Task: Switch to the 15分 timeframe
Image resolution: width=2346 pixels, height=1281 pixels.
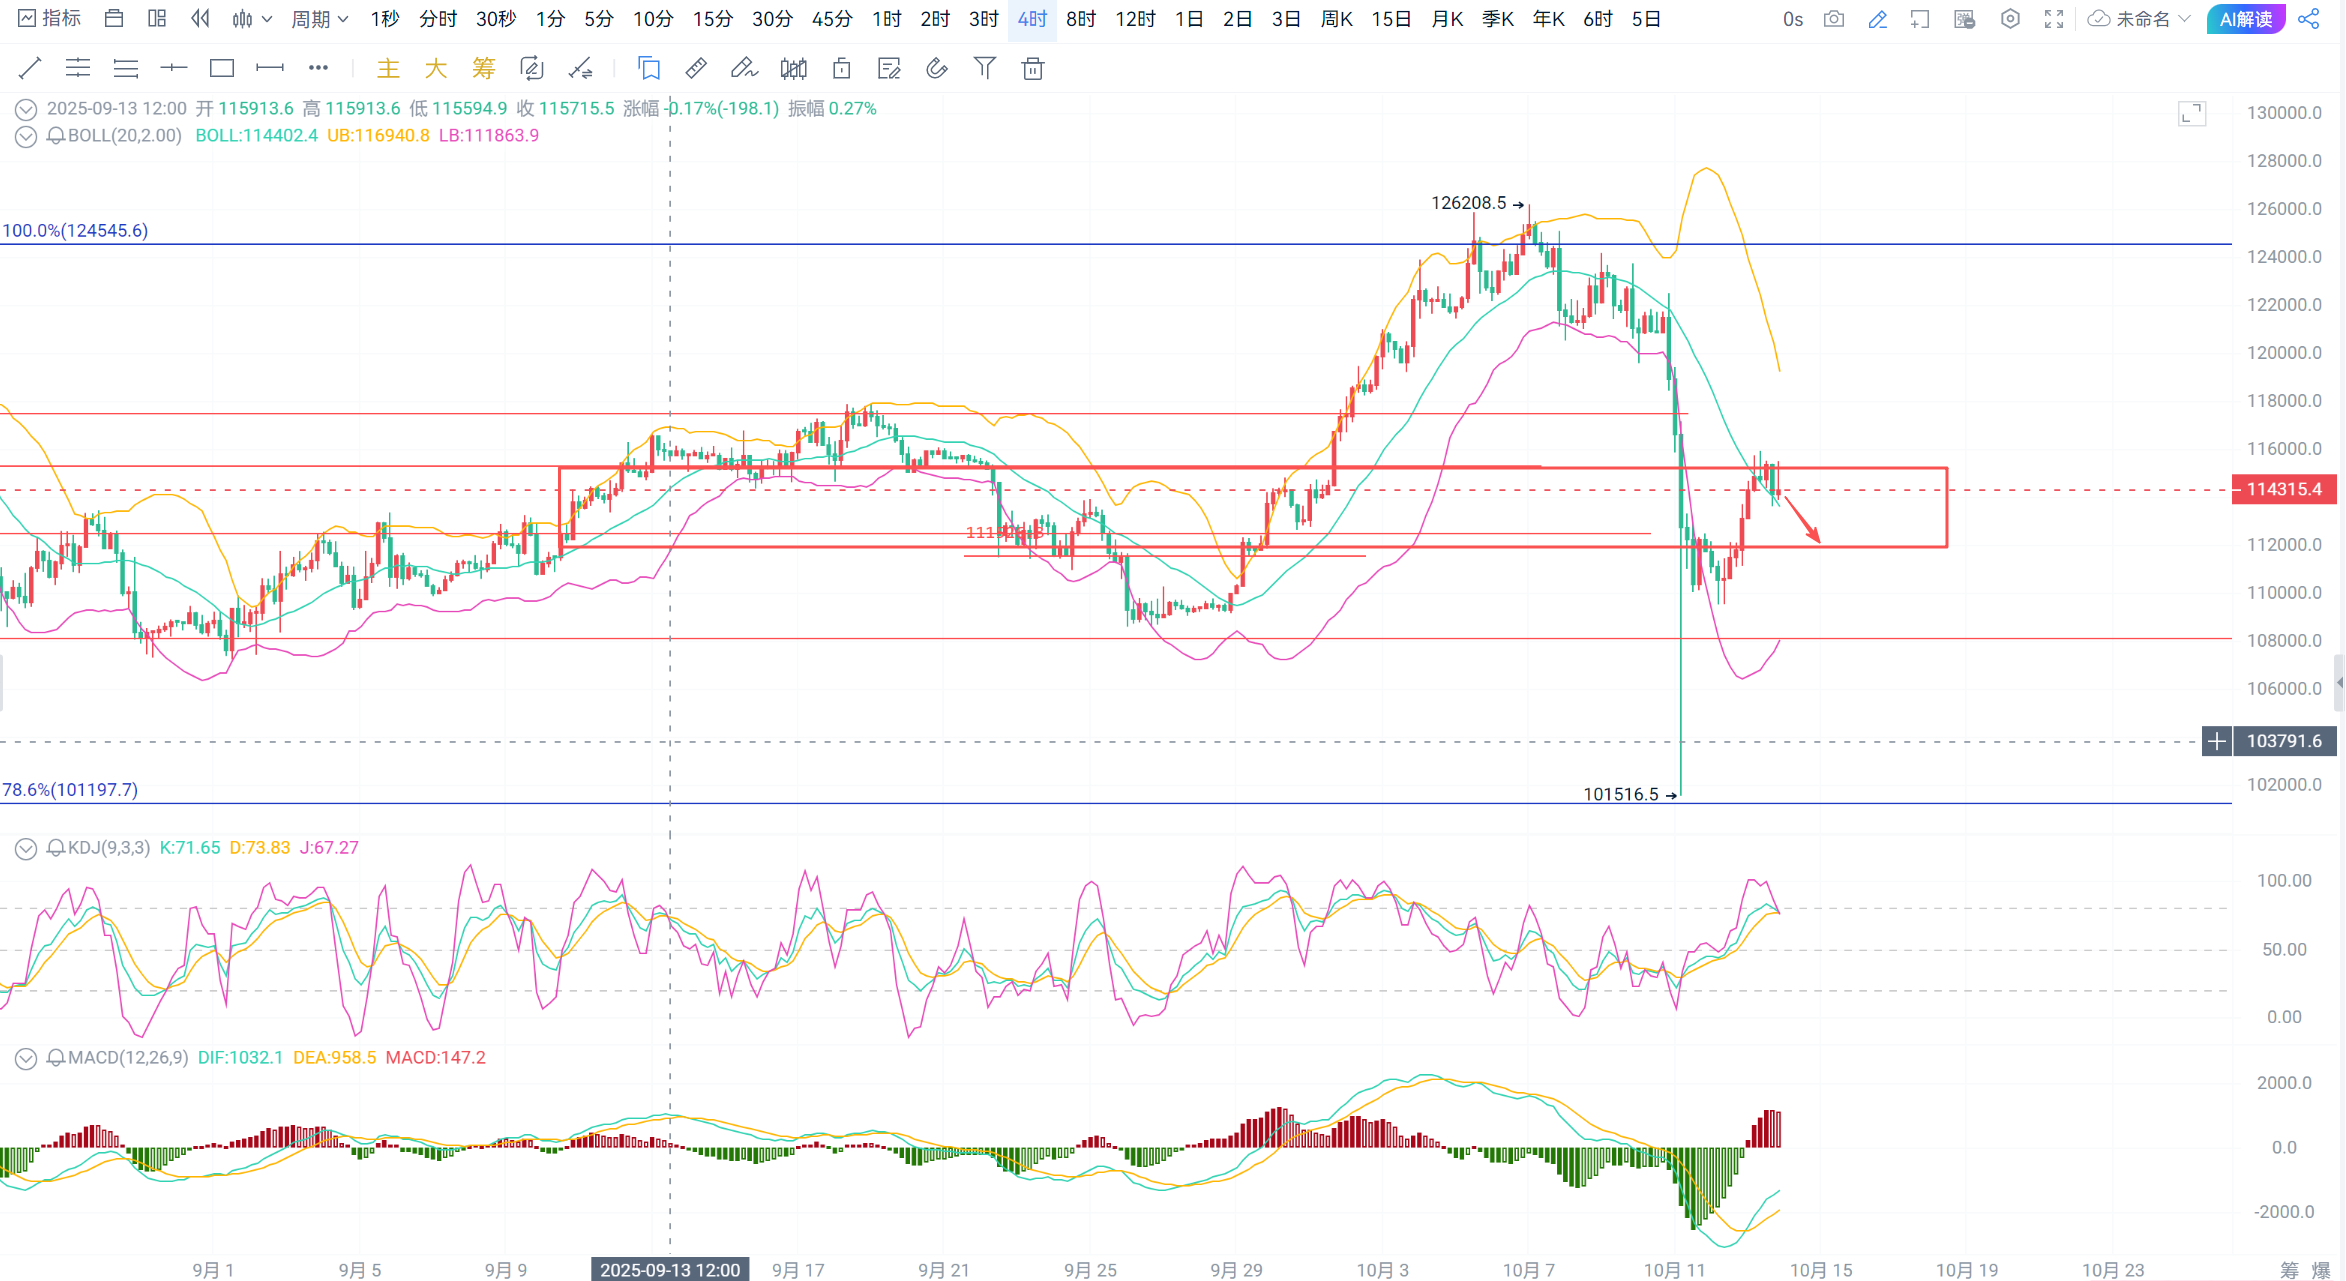Action: tap(712, 19)
